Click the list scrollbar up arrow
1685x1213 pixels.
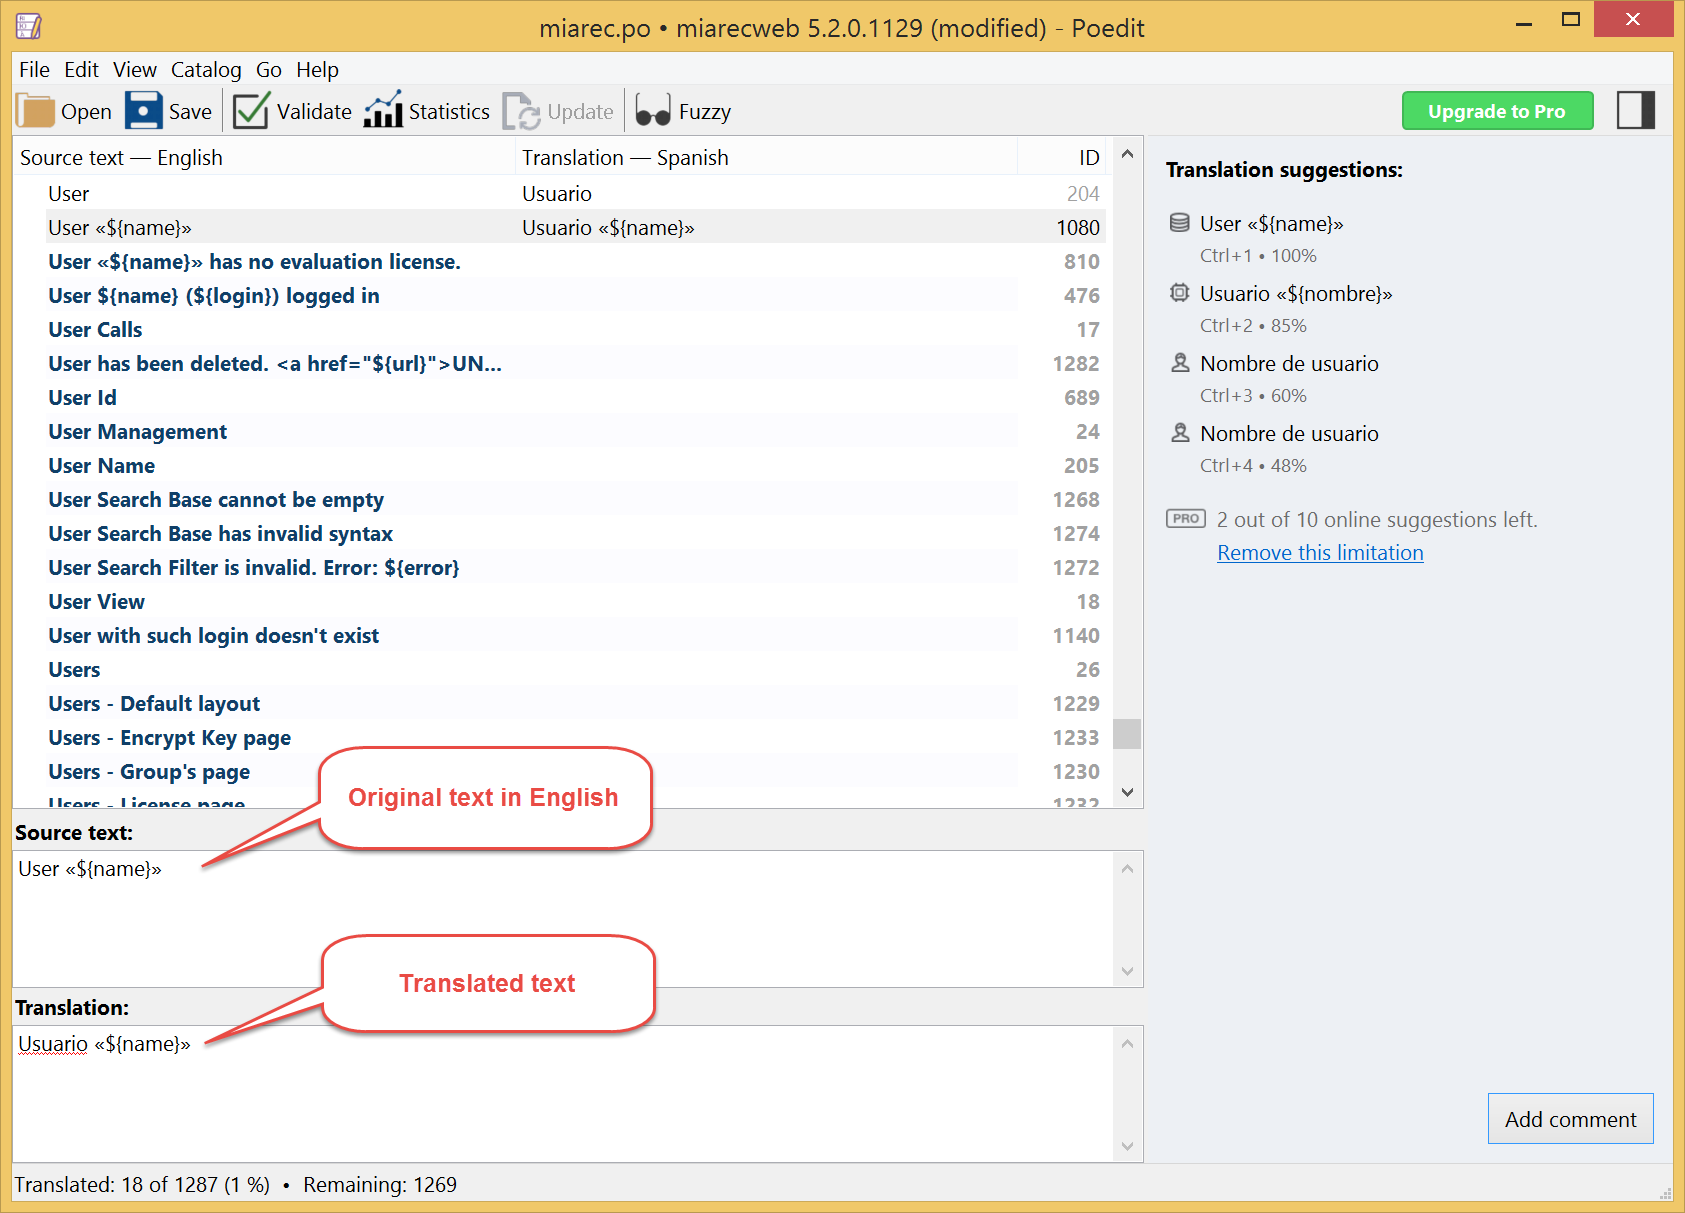pos(1127,154)
